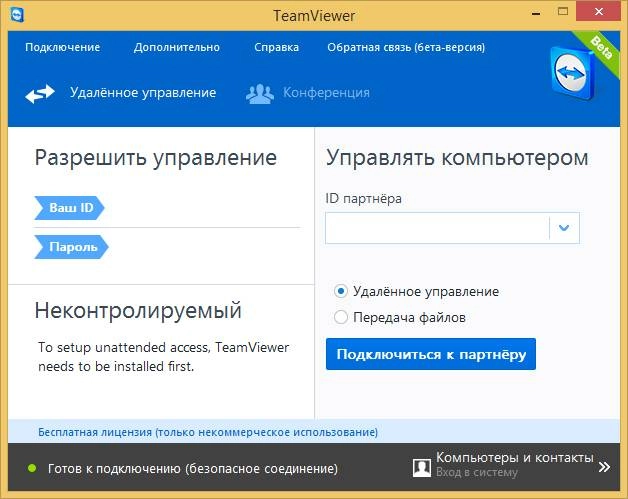This screenshot has width=628, height=499.
Task: Click Компьютеры и контакты label
Action: coord(515,457)
